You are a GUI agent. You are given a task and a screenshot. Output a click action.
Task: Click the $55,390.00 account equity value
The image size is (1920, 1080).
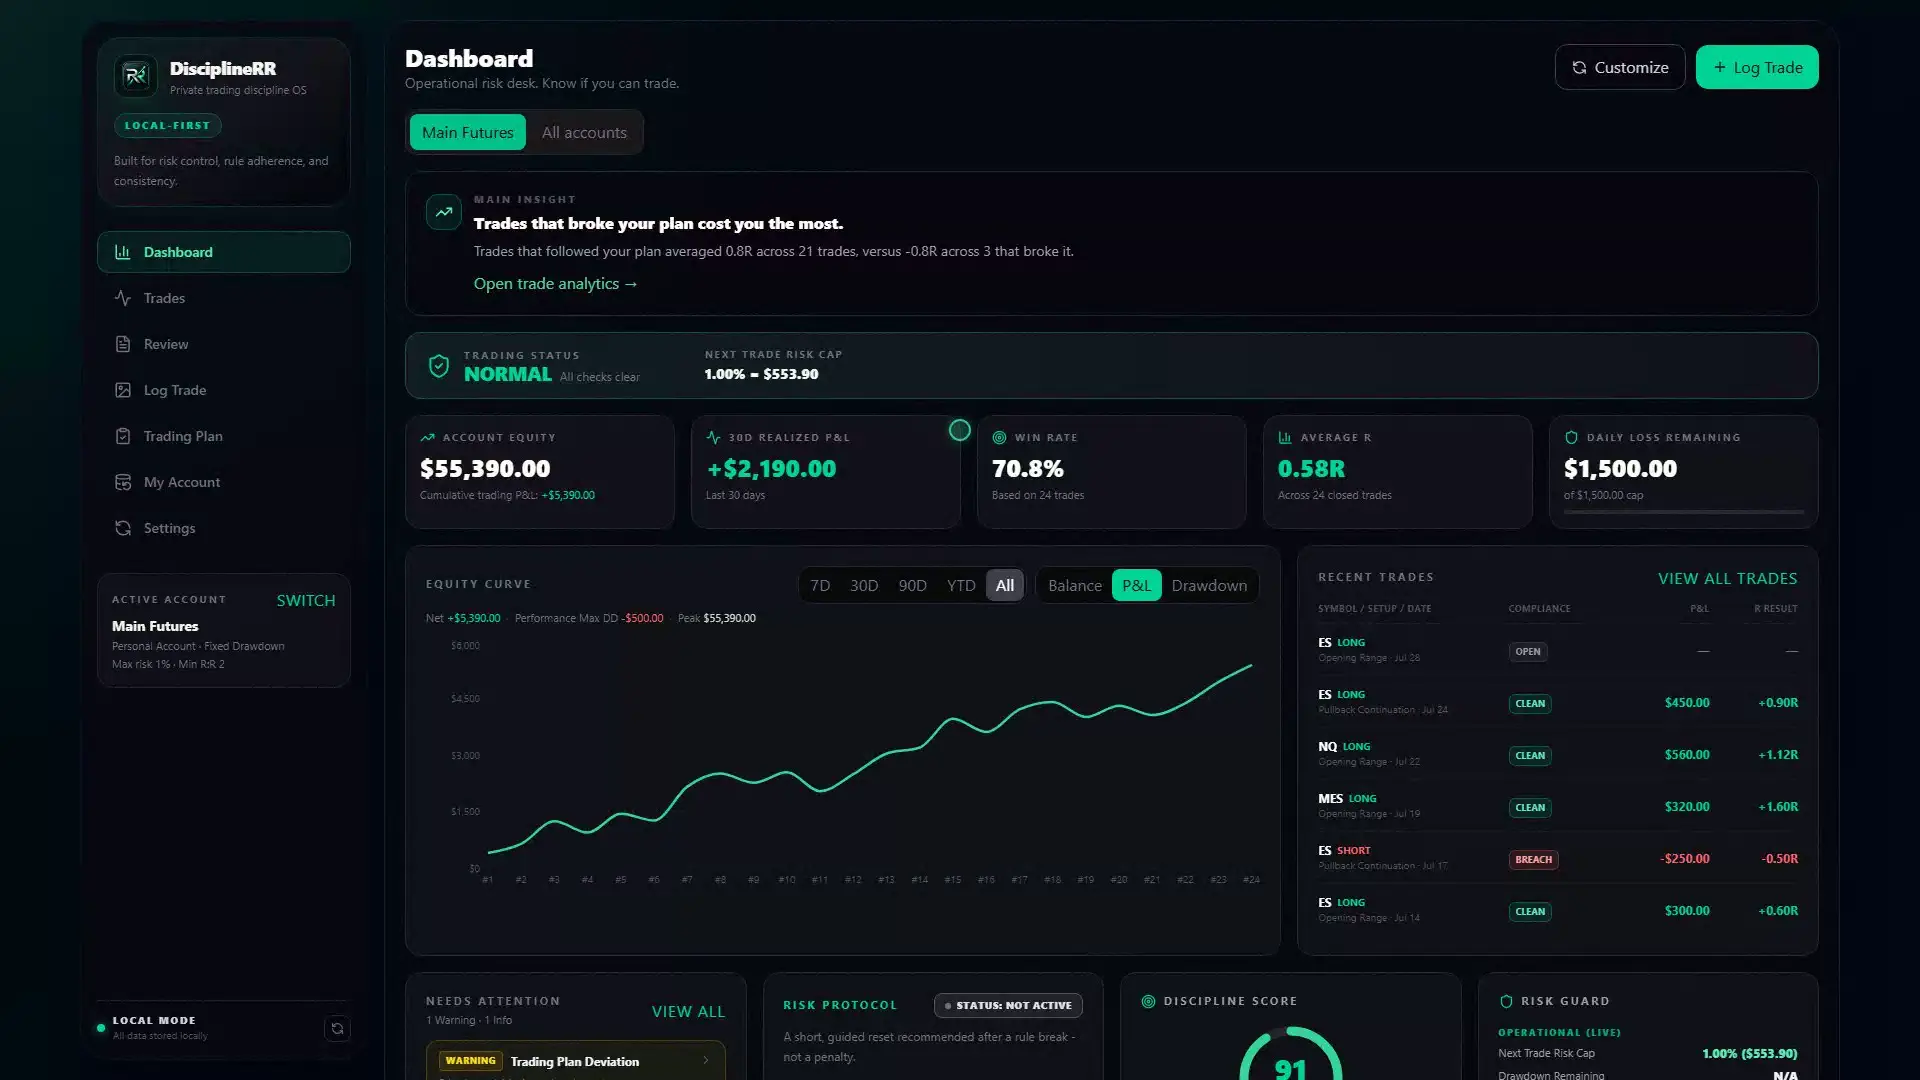[x=485, y=468]
